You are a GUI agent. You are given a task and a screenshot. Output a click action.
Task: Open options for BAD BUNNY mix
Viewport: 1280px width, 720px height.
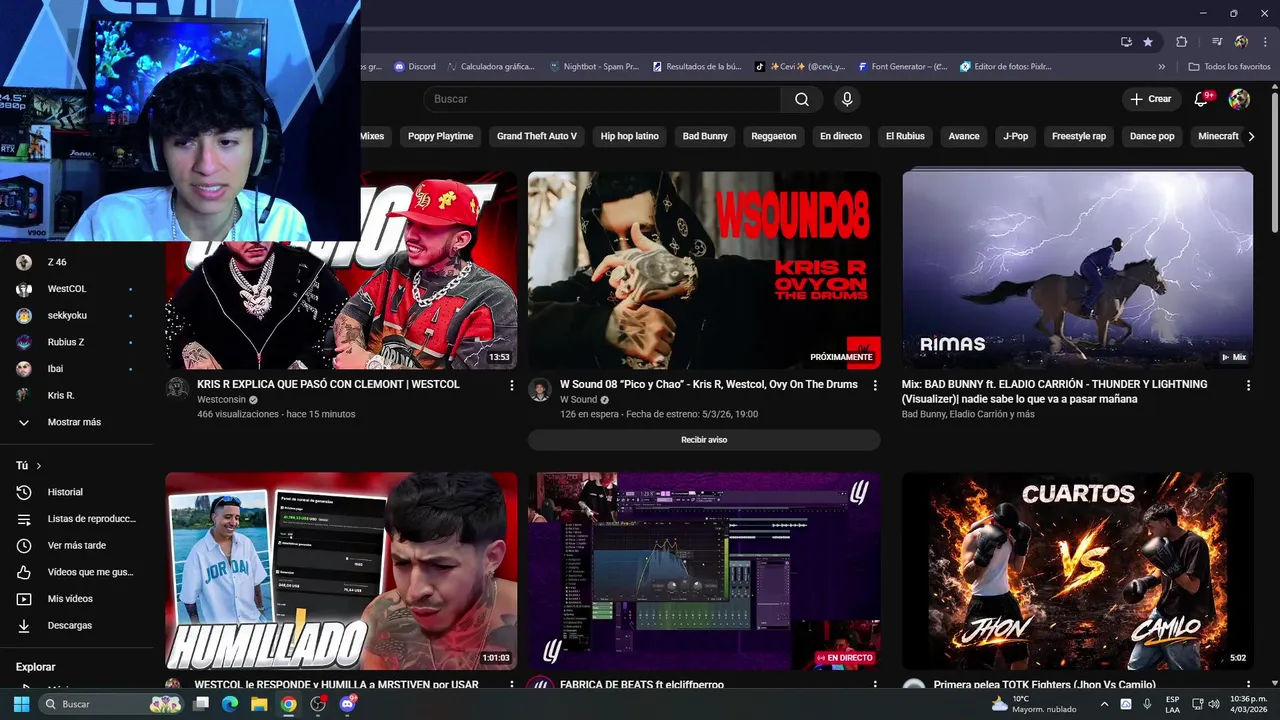pyautogui.click(x=1248, y=385)
